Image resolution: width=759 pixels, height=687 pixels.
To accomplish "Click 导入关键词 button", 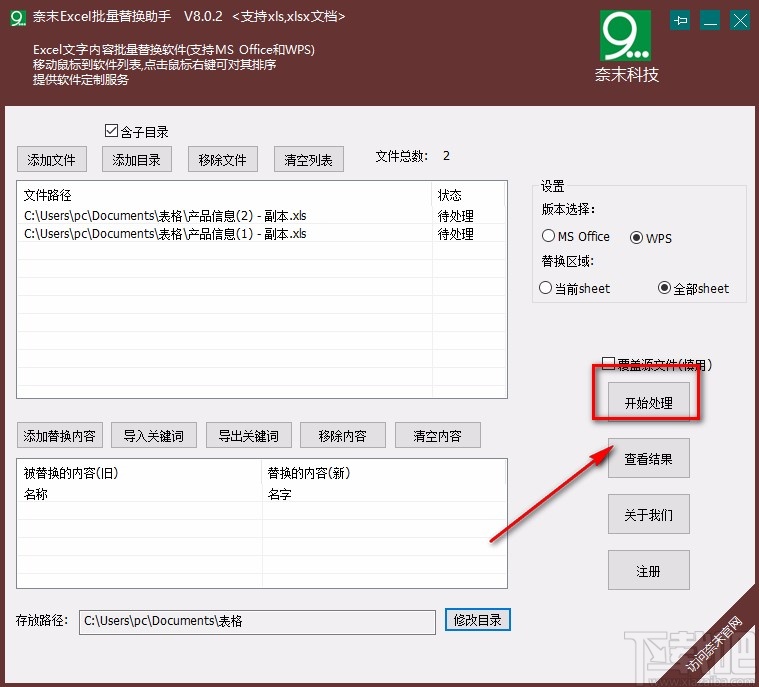I will 154,435.
